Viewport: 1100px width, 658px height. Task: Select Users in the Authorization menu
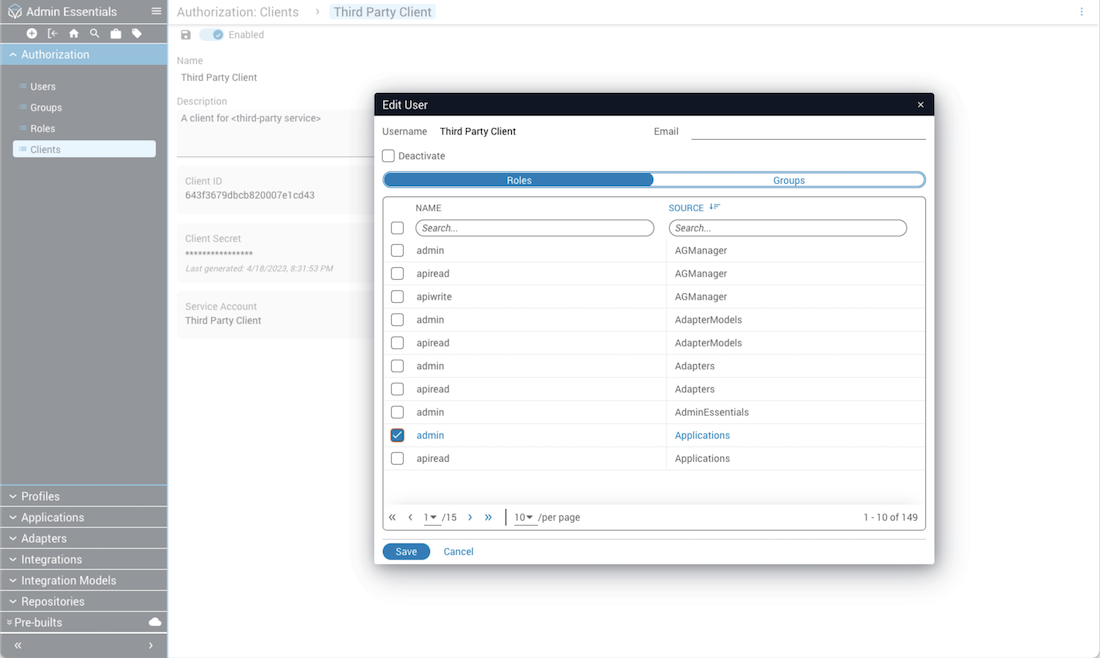[43, 87]
